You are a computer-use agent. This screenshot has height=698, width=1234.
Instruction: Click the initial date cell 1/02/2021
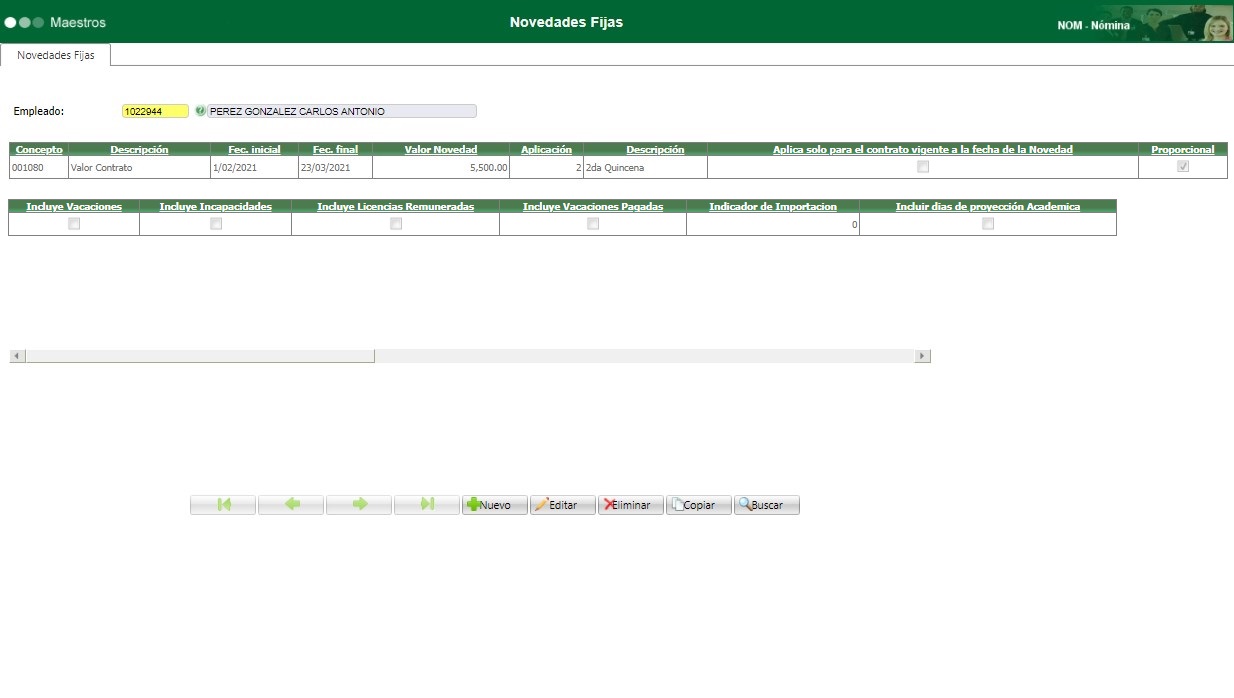coord(254,168)
